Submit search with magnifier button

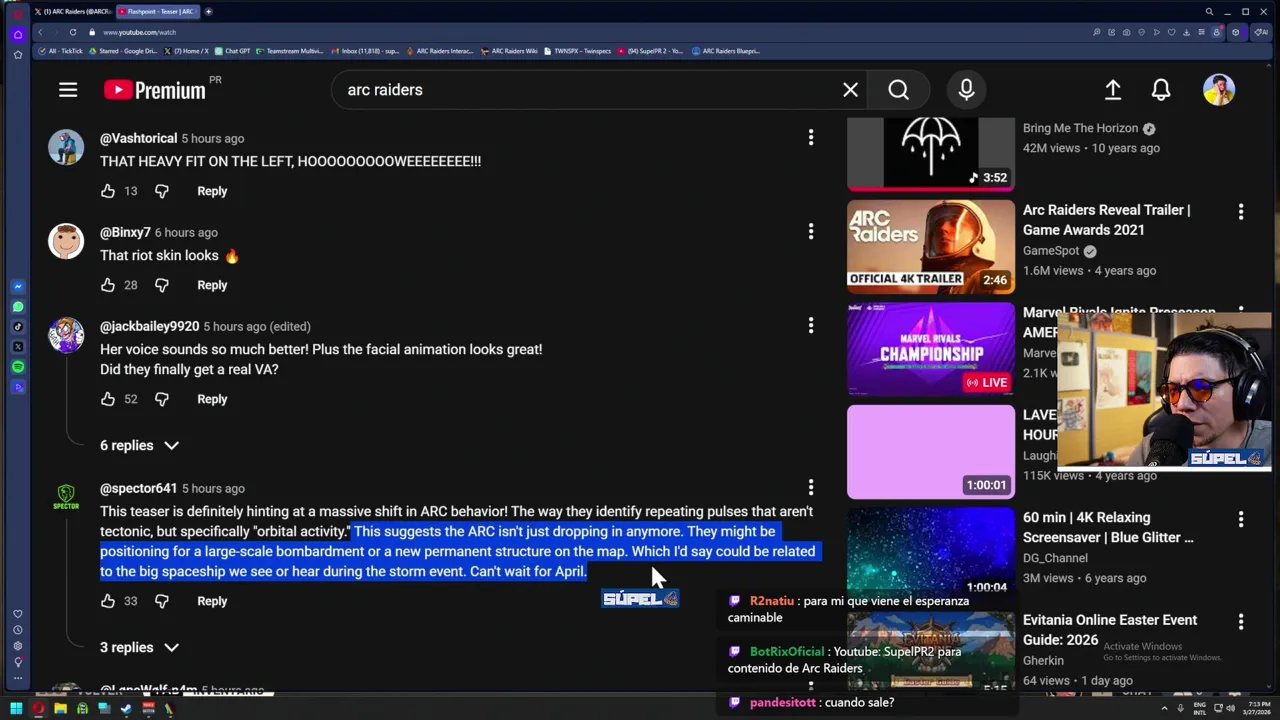click(898, 90)
